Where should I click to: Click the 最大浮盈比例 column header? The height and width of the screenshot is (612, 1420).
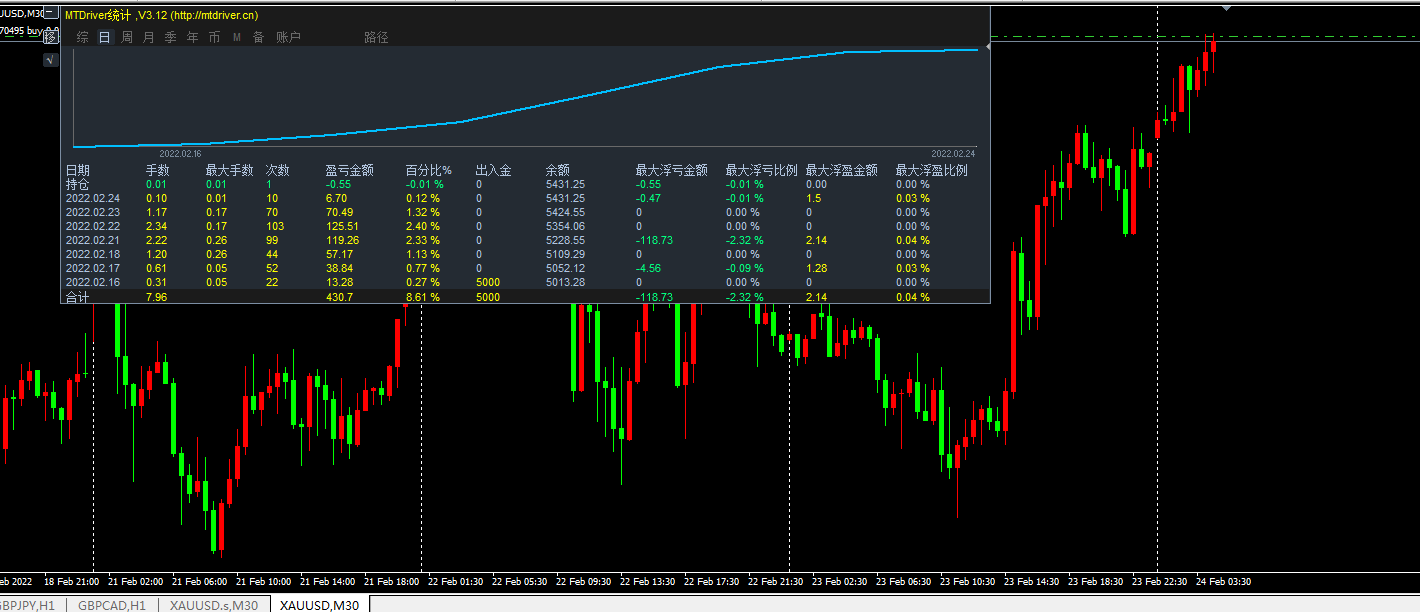pyautogui.click(x=932, y=170)
